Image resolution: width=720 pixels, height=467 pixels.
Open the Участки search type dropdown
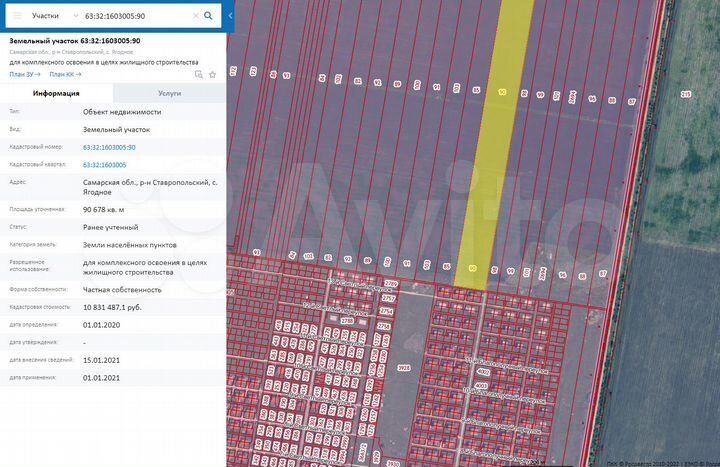click(55, 16)
